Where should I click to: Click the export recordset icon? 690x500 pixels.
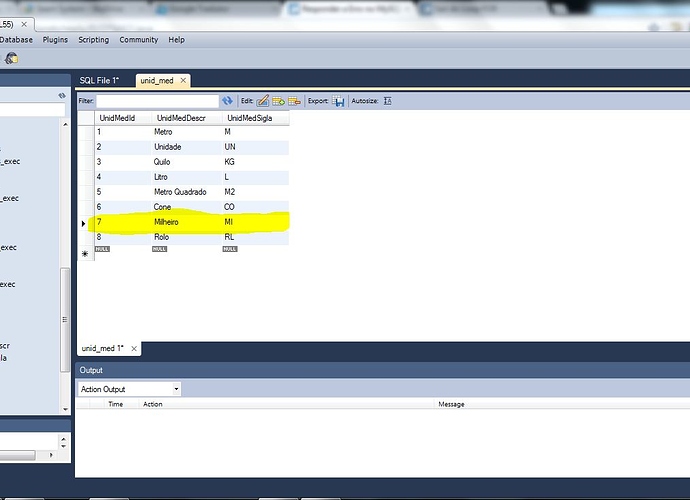pyautogui.click(x=338, y=101)
